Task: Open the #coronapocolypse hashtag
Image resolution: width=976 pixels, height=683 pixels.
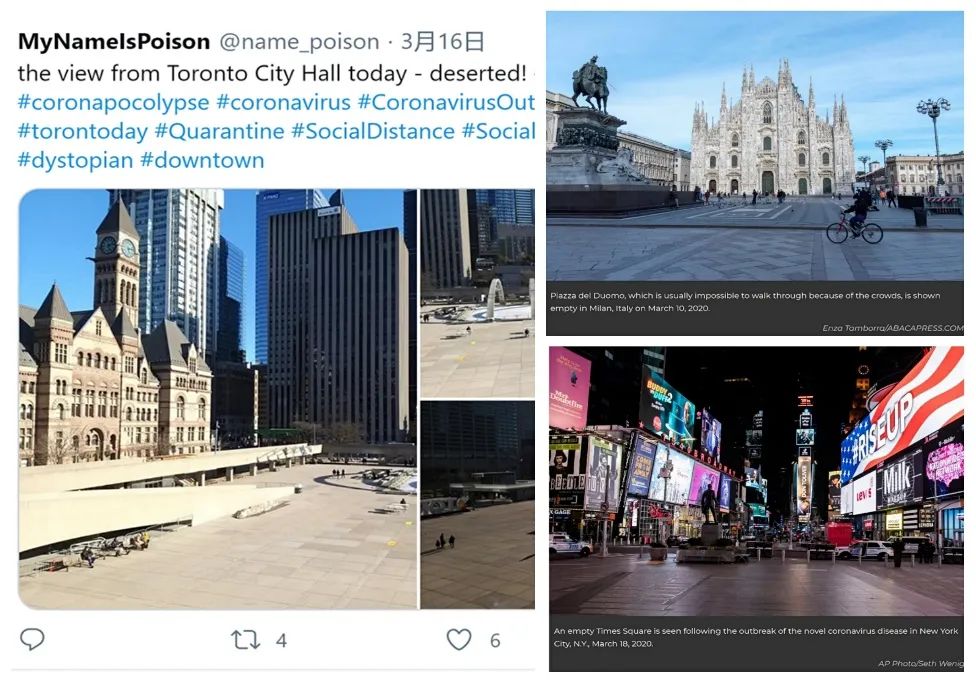Action: 113,102
